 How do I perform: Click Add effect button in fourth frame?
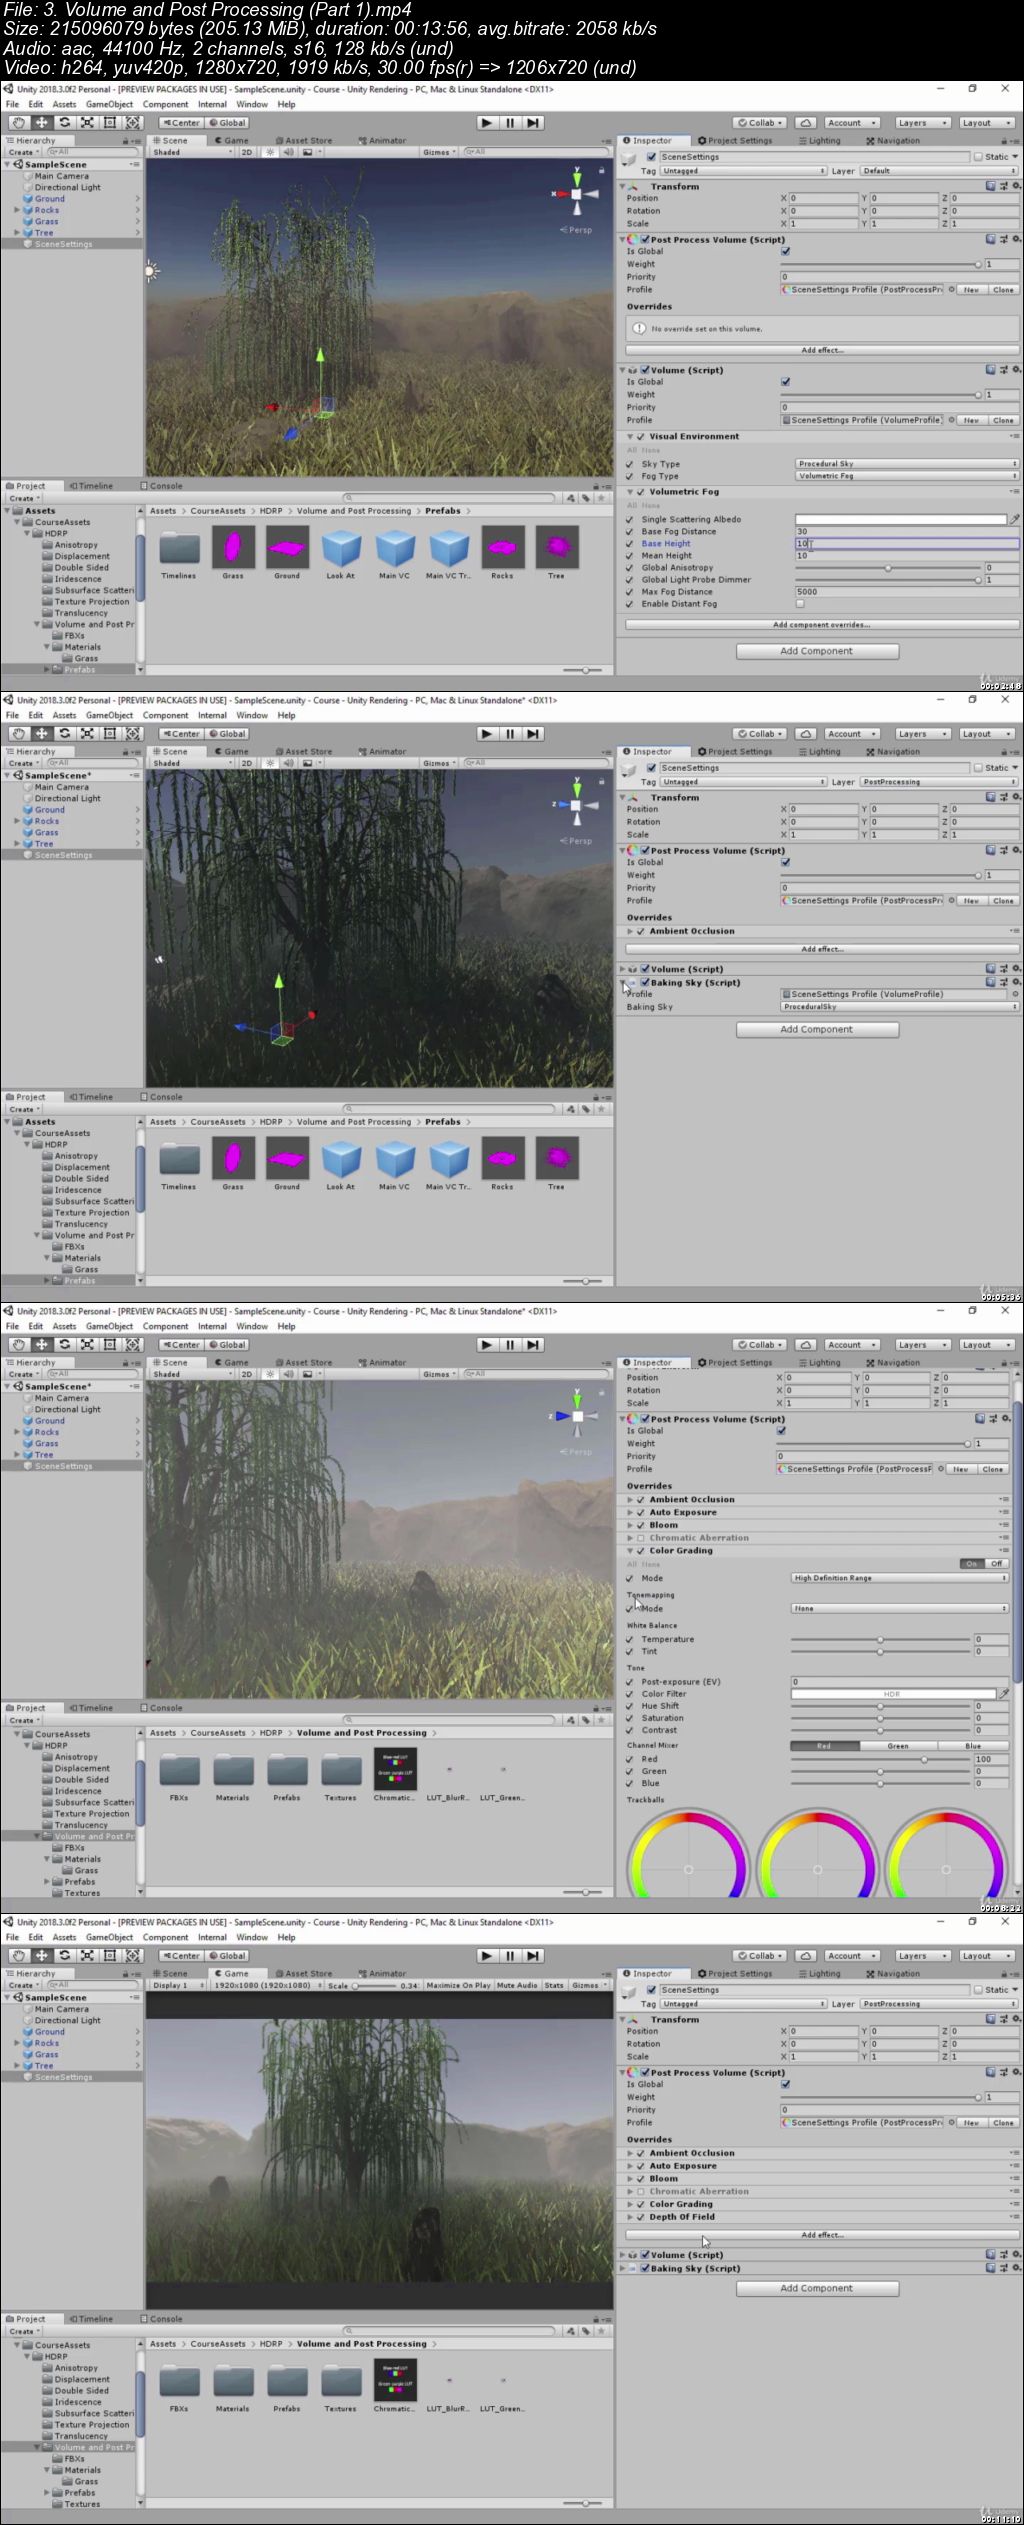[822, 2235]
